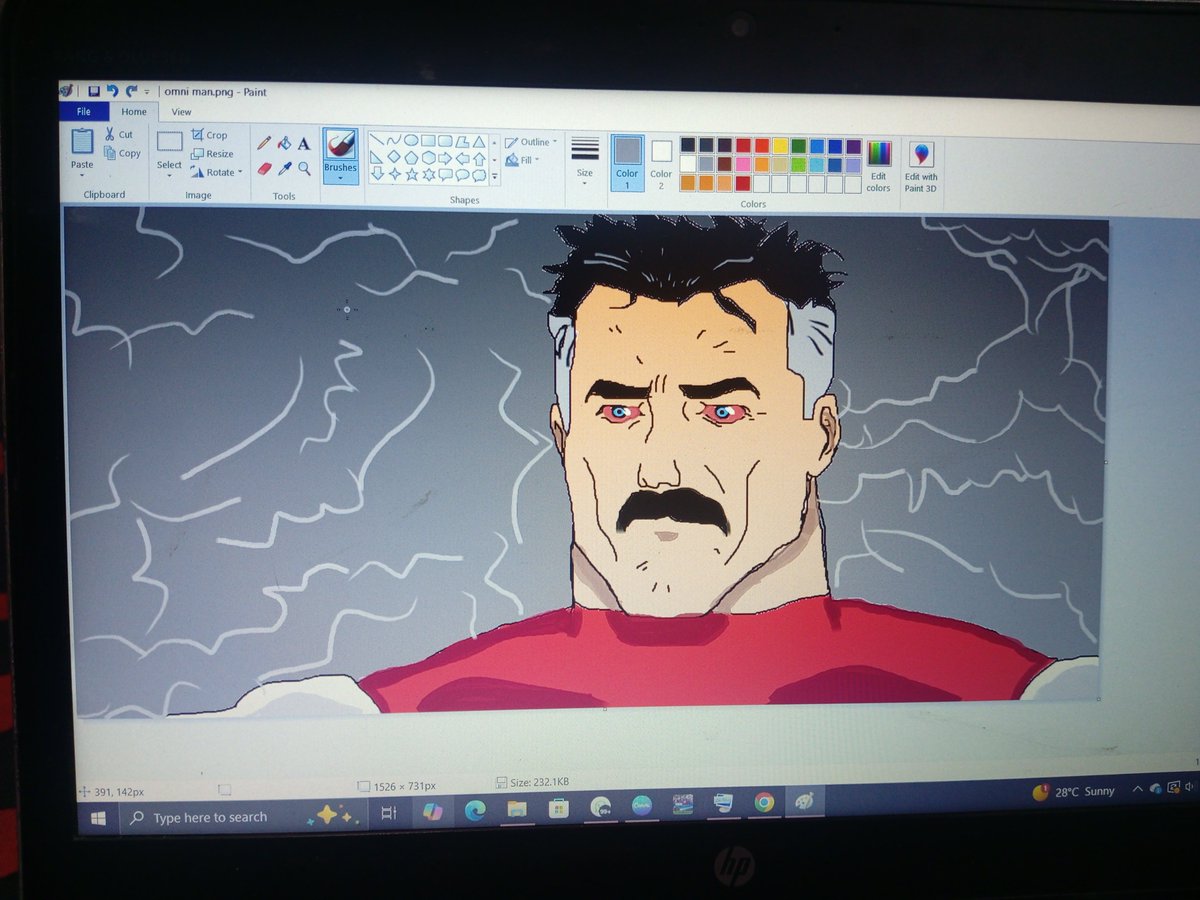The height and width of the screenshot is (900, 1200).
Task: Open Customize Quick Access Toolbar arrow
Action: click(148, 91)
